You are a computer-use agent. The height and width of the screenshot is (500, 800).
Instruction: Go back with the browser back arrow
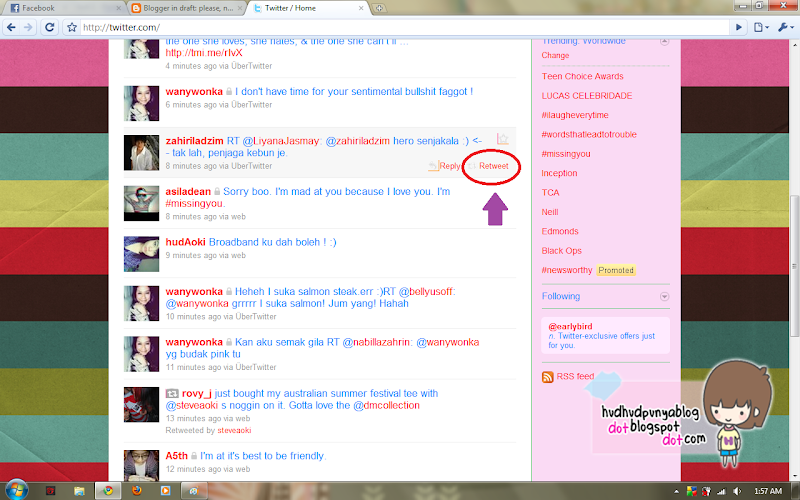click(x=11, y=27)
